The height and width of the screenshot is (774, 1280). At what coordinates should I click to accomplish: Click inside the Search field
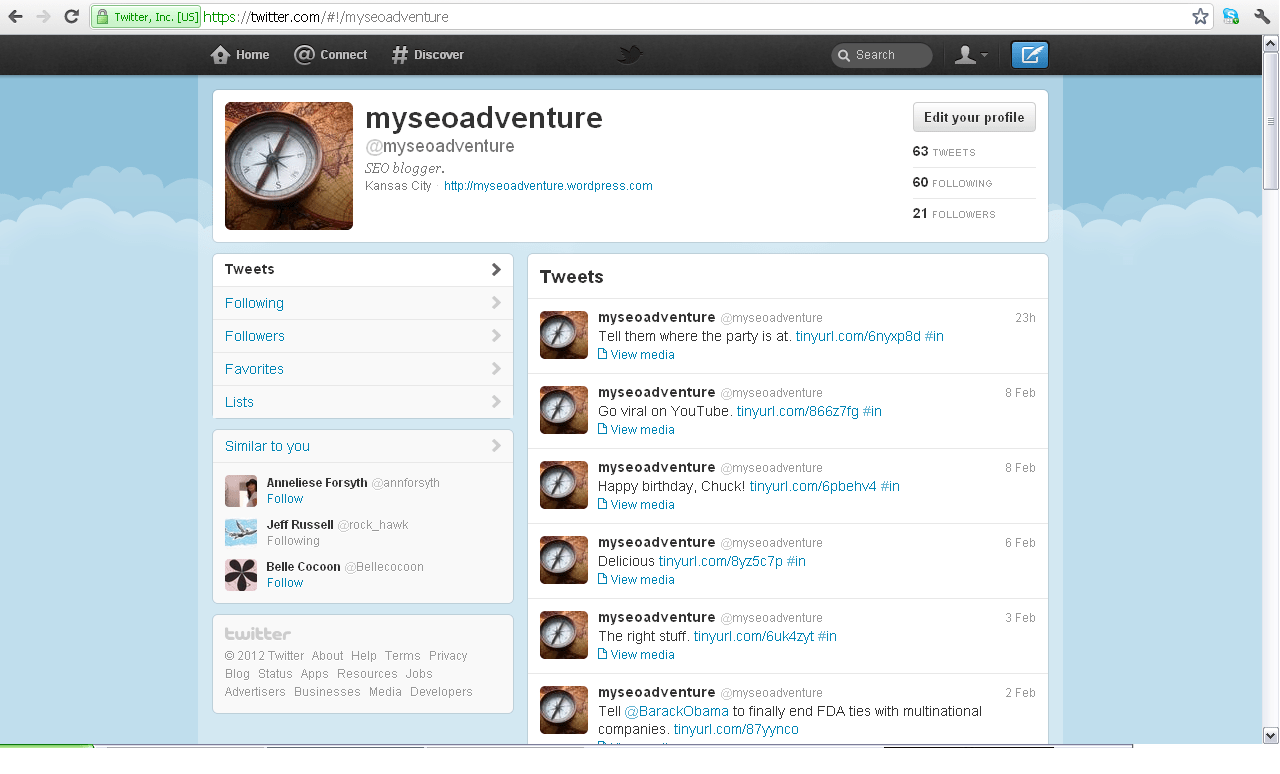pos(881,55)
